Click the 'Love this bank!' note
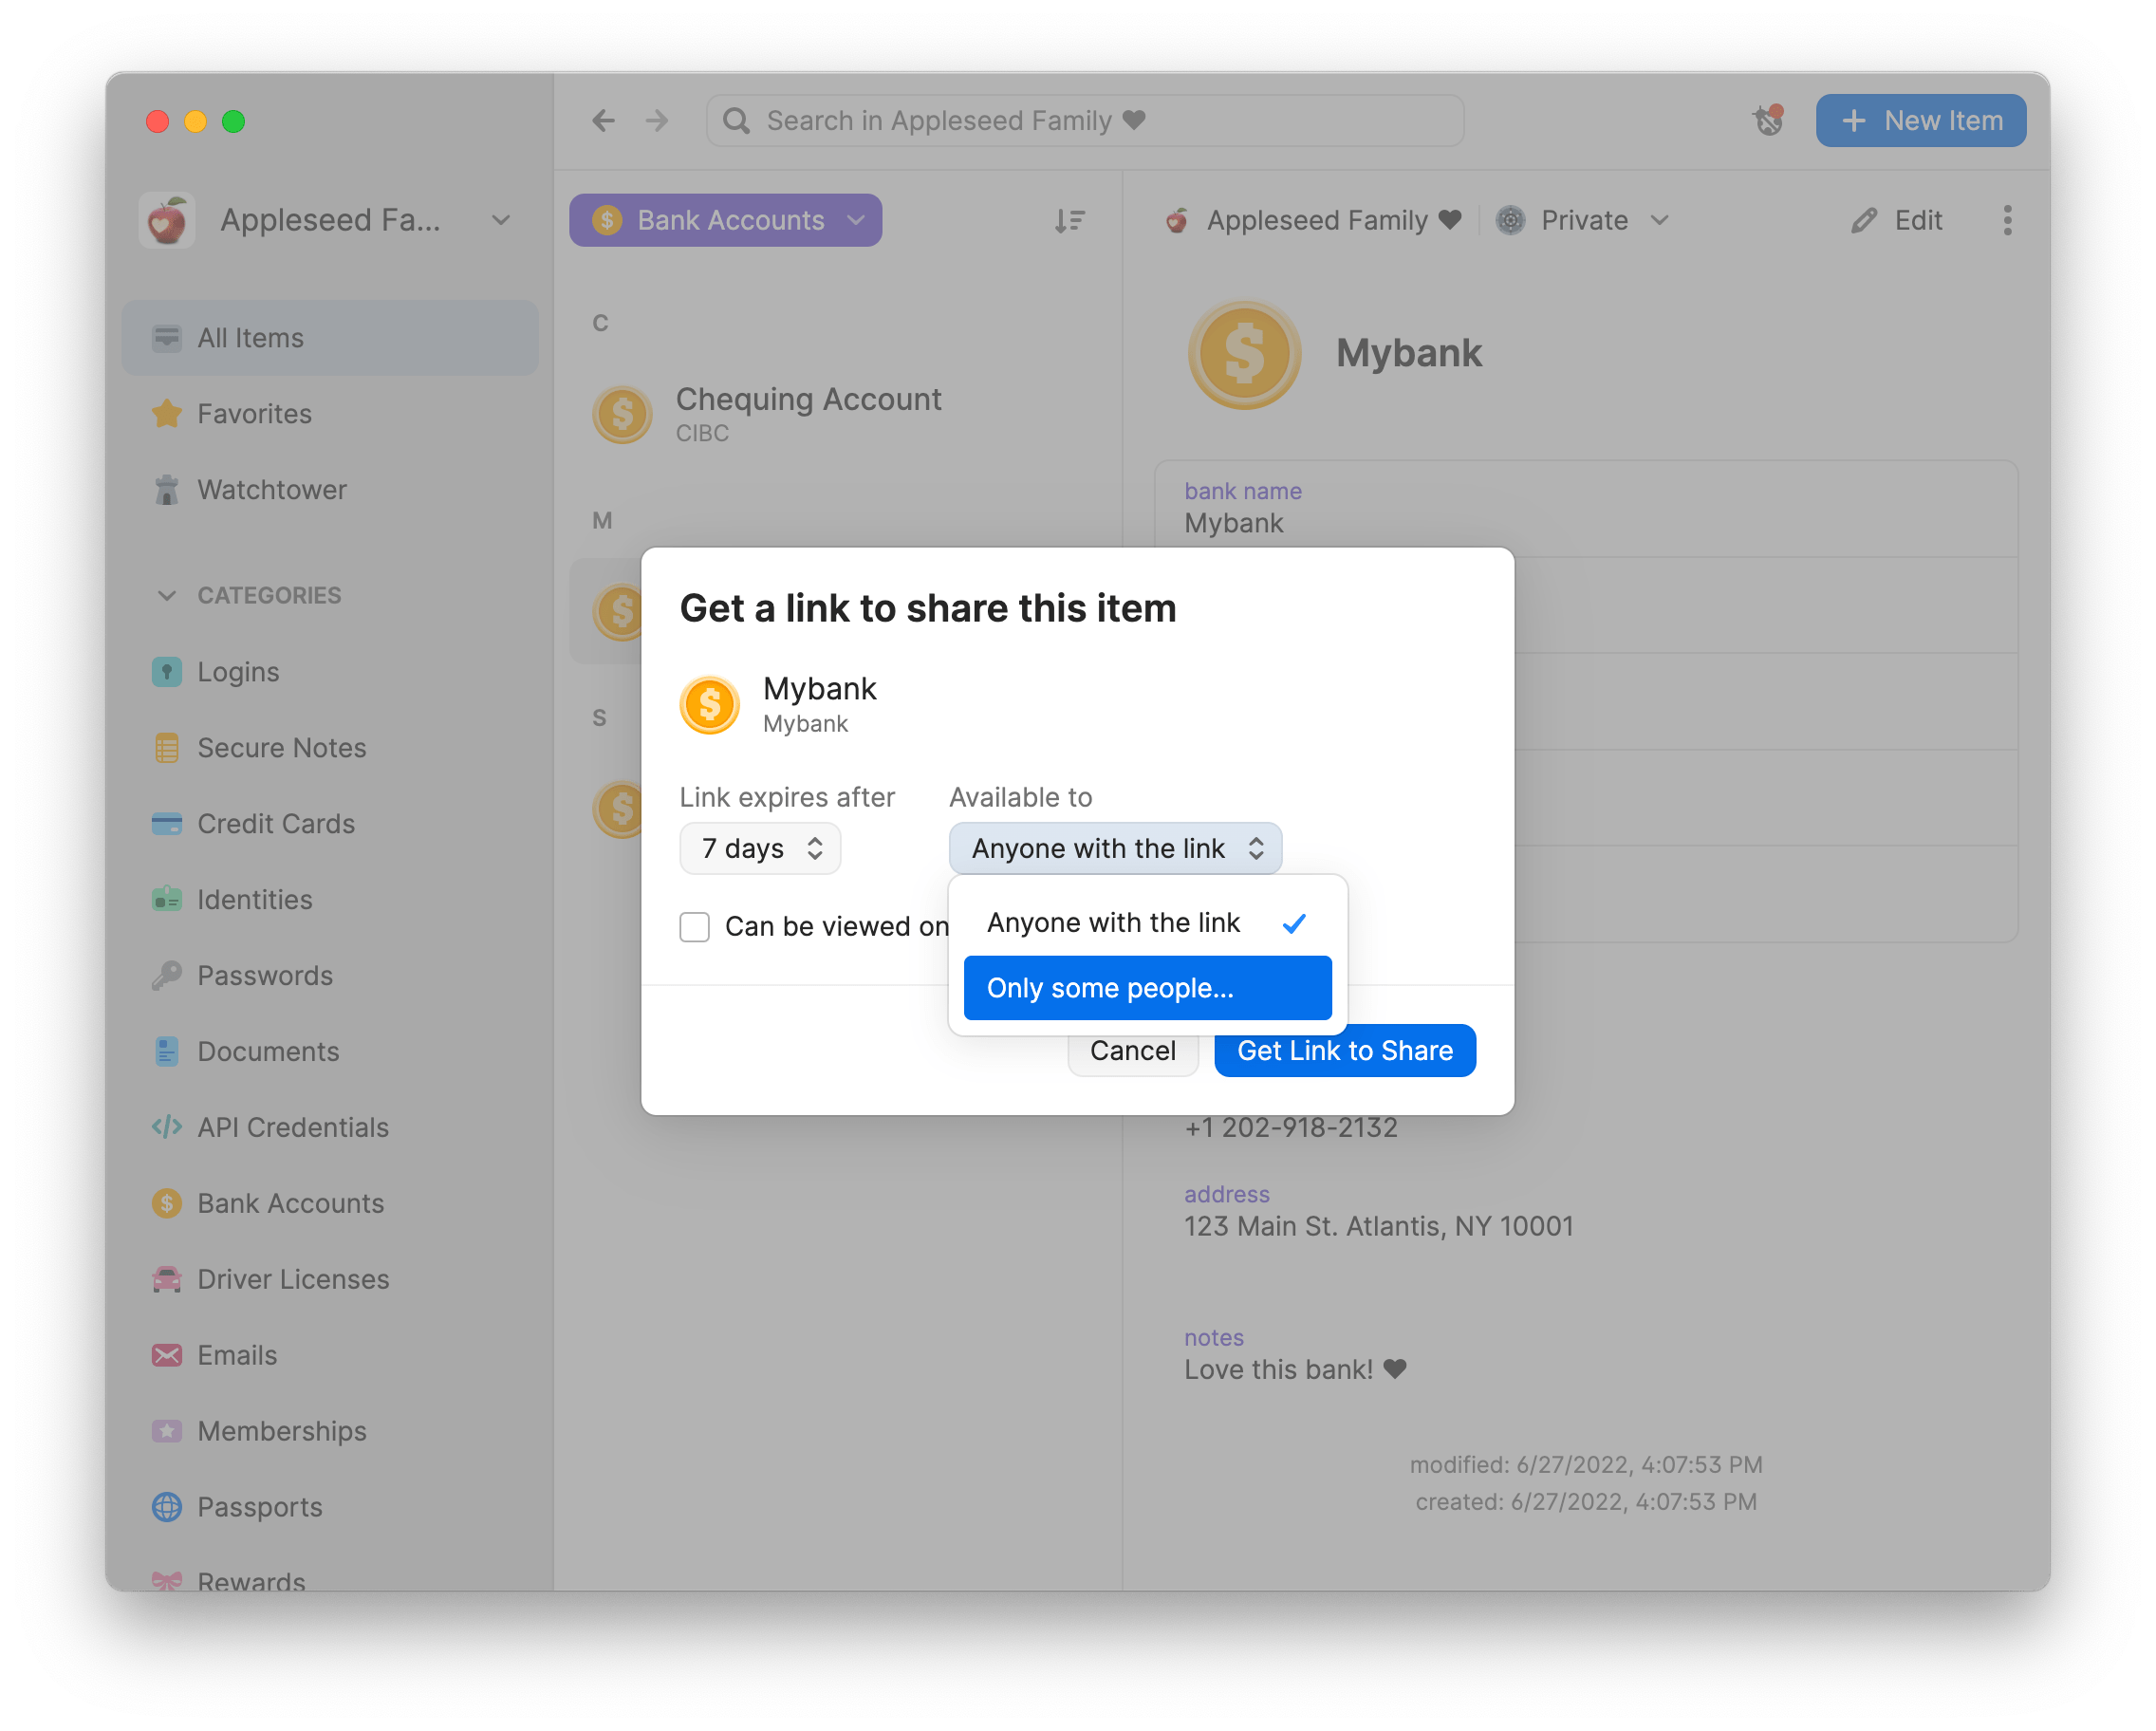 [1295, 1370]
